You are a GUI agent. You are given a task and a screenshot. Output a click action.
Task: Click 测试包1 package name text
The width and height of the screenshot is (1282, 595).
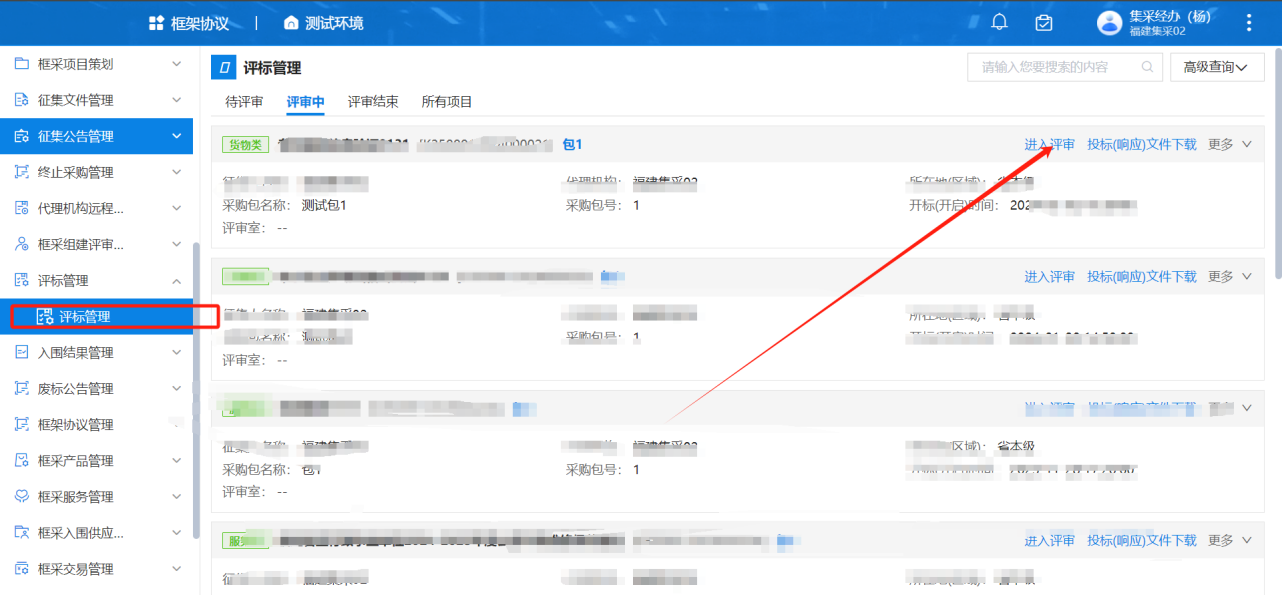click(x=324, y=205)
